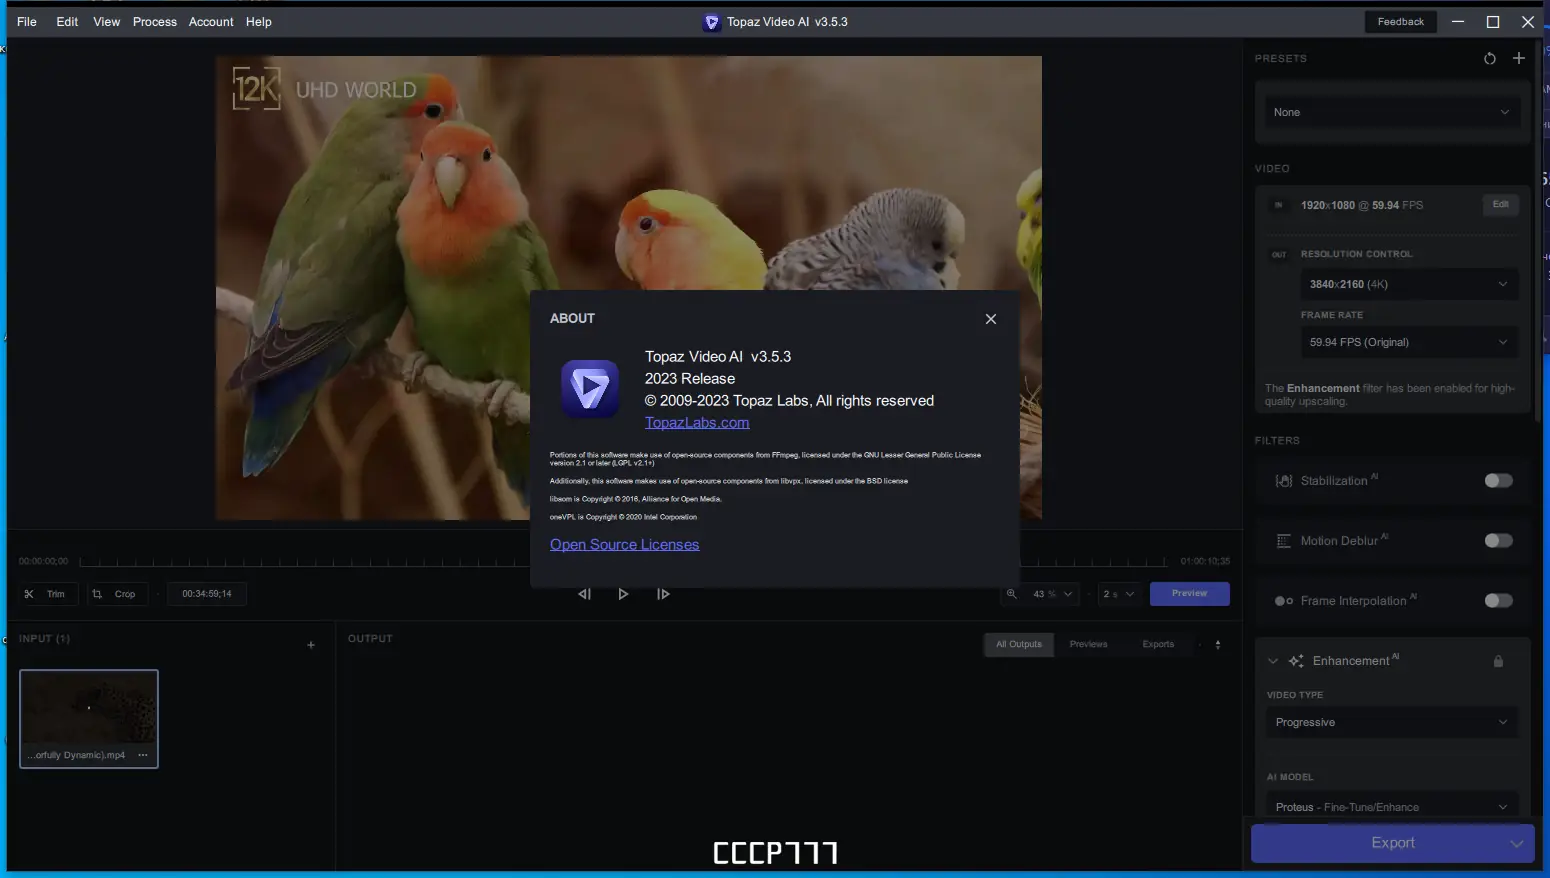Screen dimensions: 1550x878
Task: Click the zoom magnifier icon
Action: (1012, 593)
